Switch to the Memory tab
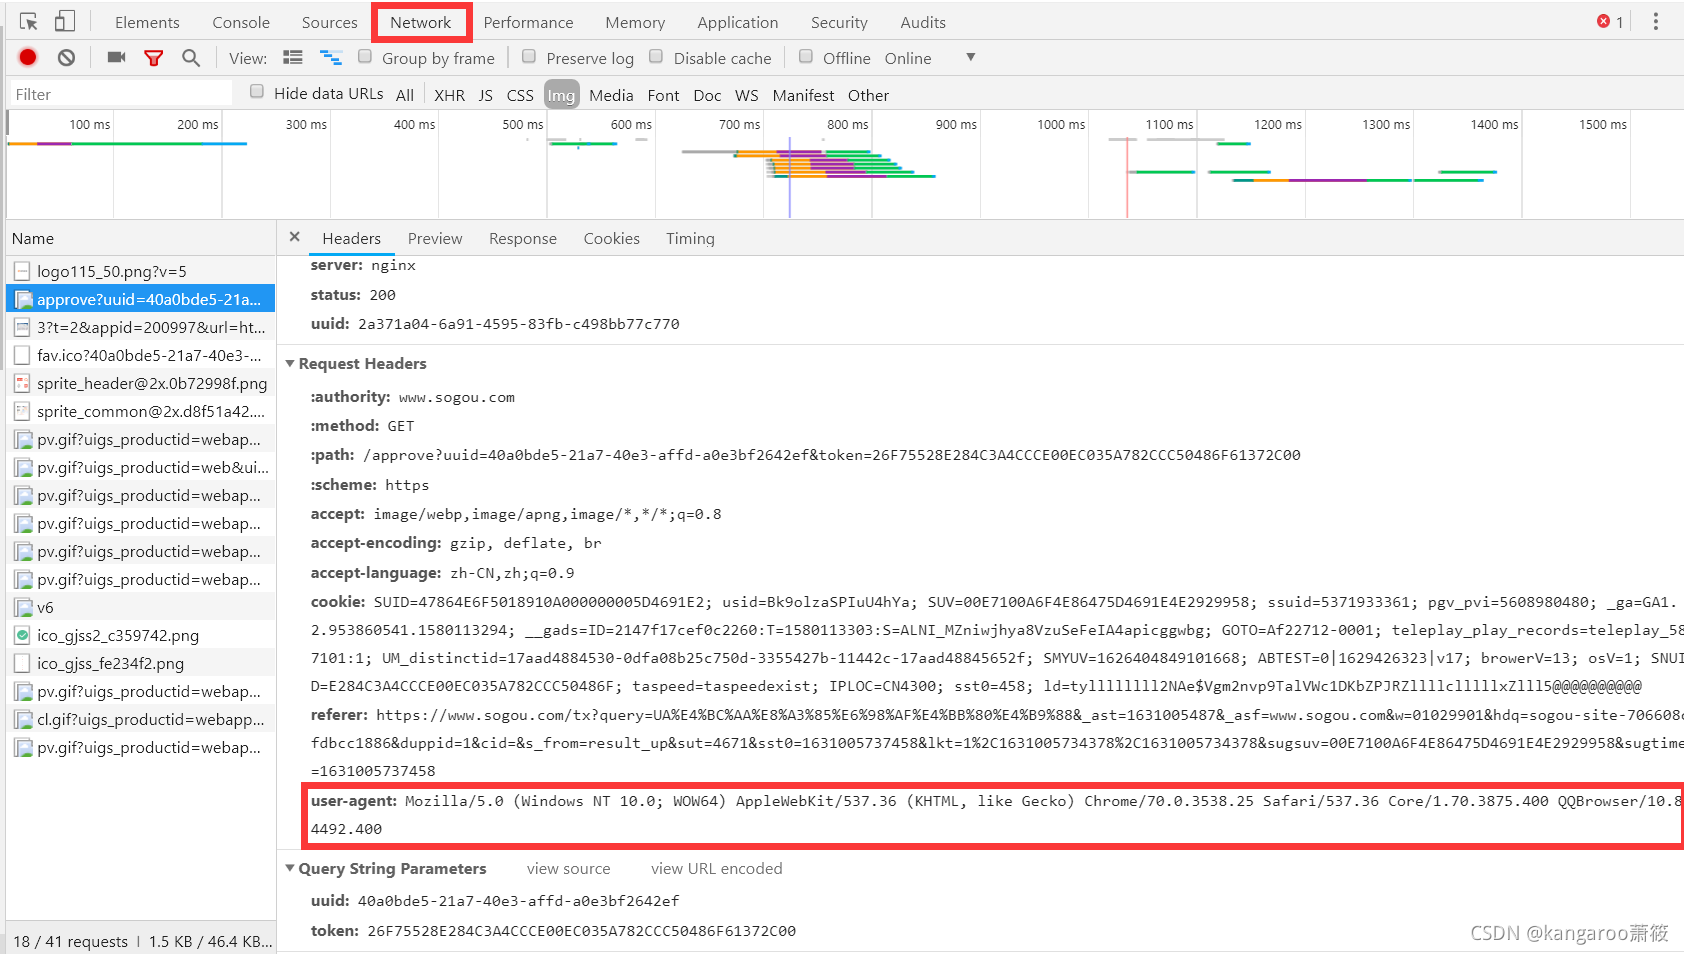 pyautogui.click(x=635, y=22)
